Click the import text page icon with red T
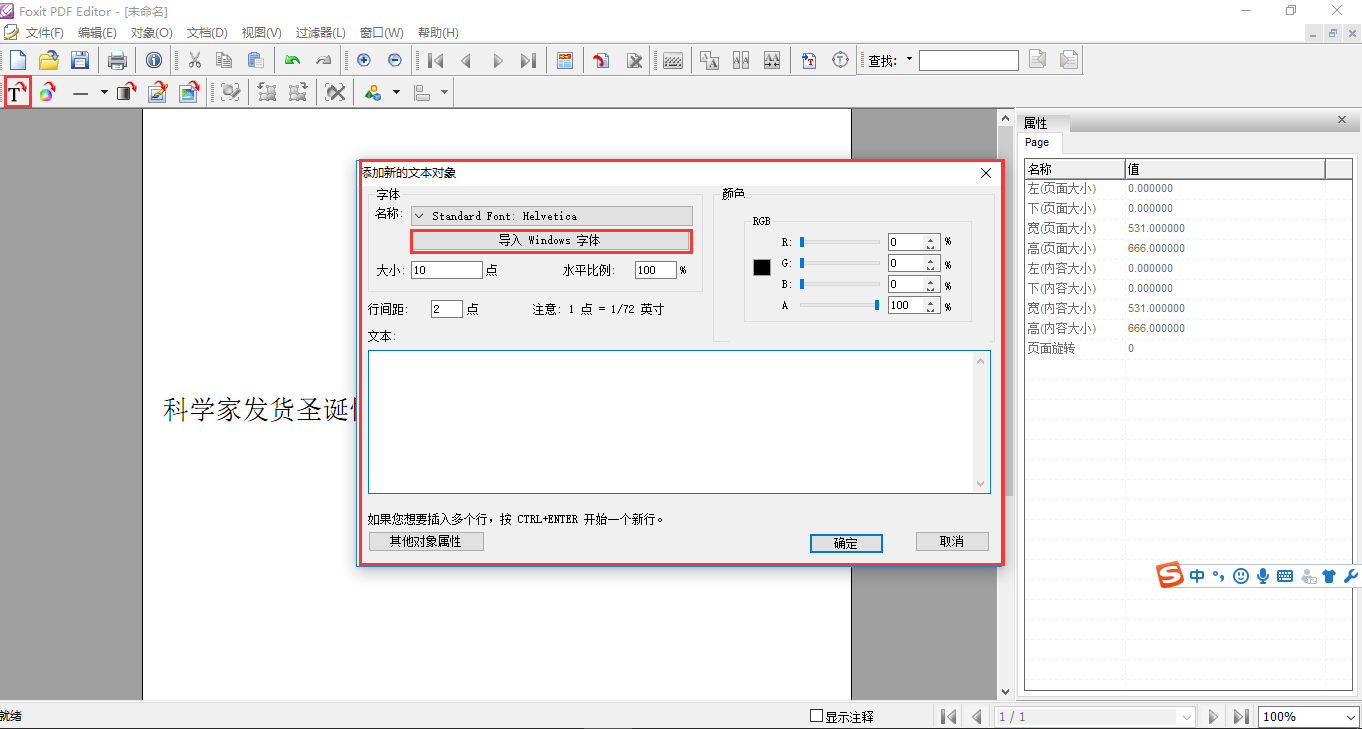Viewport: 1362px width, 729px height. click(809, 60)
